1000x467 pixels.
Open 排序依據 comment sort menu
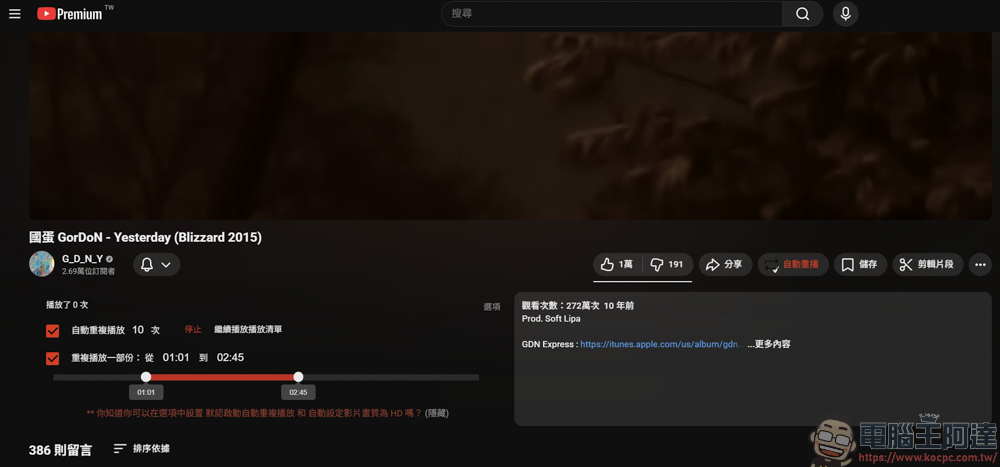click(x=142, y=448)
